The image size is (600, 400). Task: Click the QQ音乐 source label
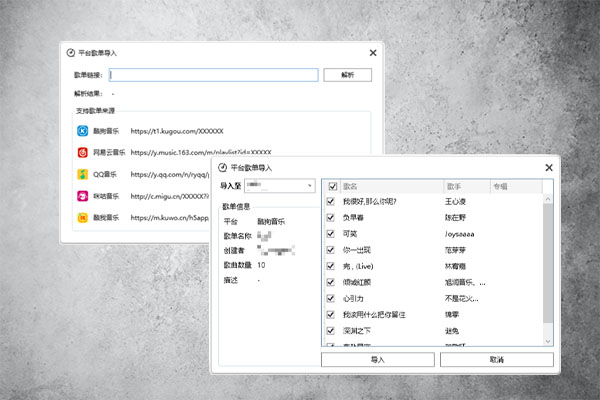click(105, 174)
